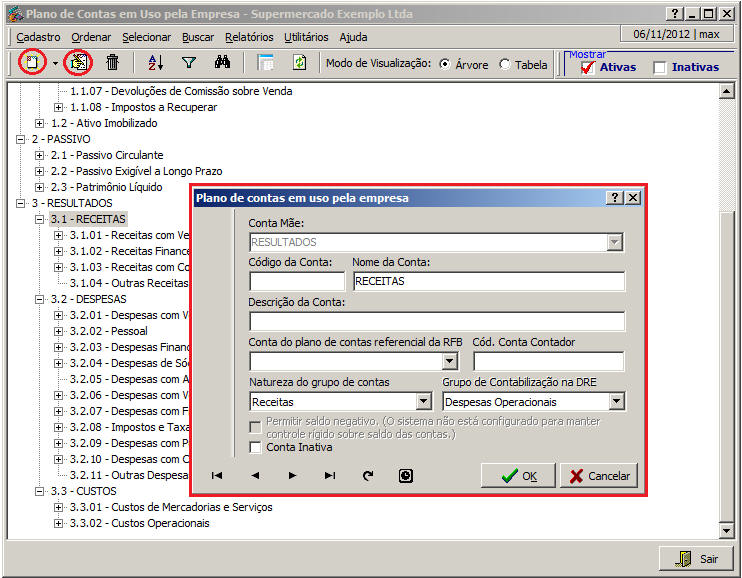
Task: Go to last record in dialog
Action: [330, 476]
